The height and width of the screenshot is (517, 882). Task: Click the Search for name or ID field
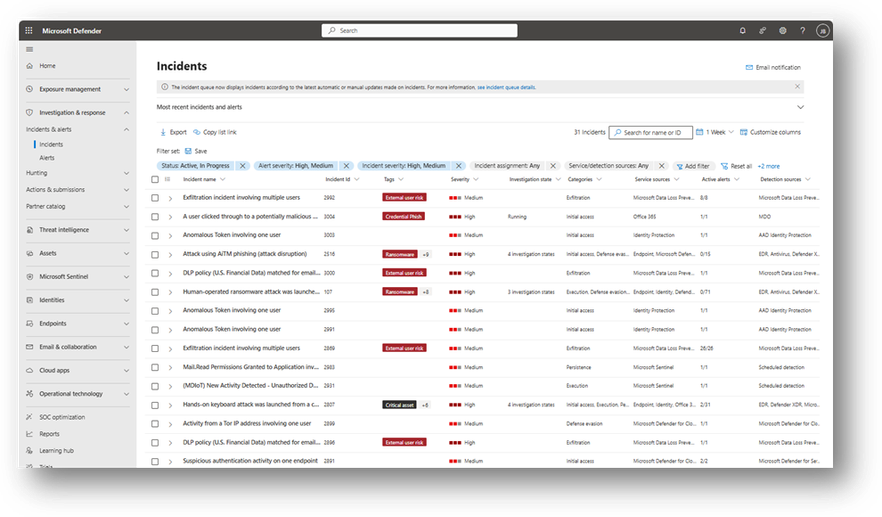tap(650, 132)
